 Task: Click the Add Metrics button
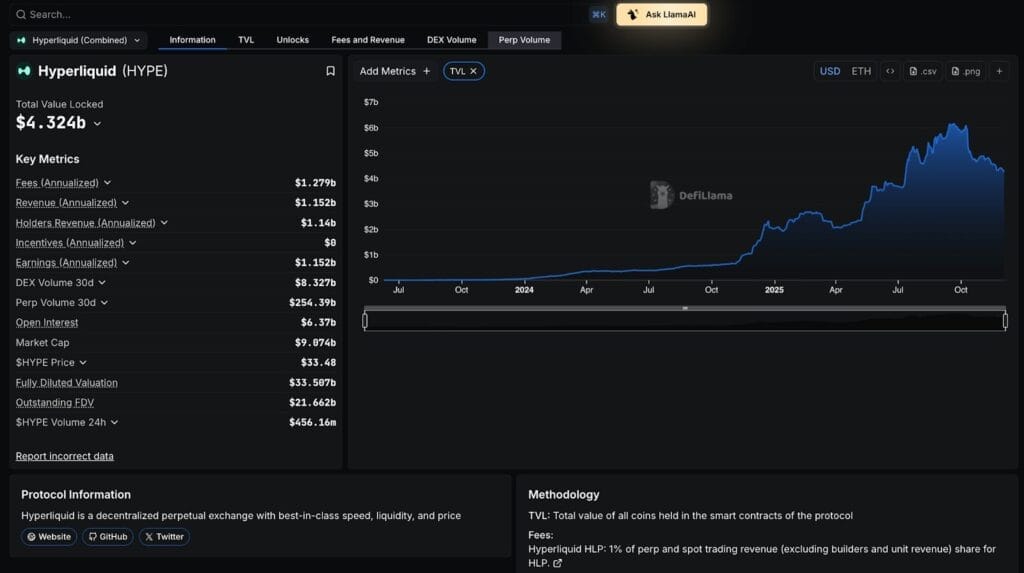[394, 71]
